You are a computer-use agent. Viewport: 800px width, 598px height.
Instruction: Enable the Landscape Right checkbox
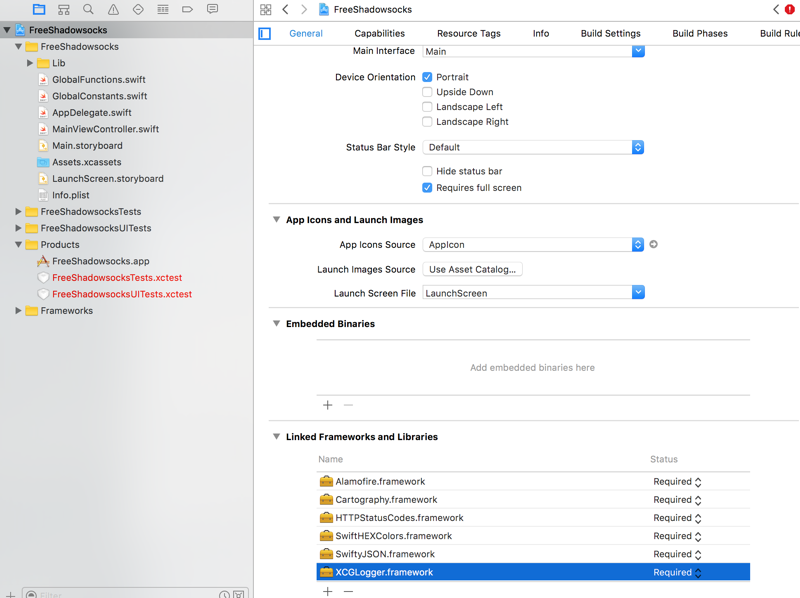point(427,121)
